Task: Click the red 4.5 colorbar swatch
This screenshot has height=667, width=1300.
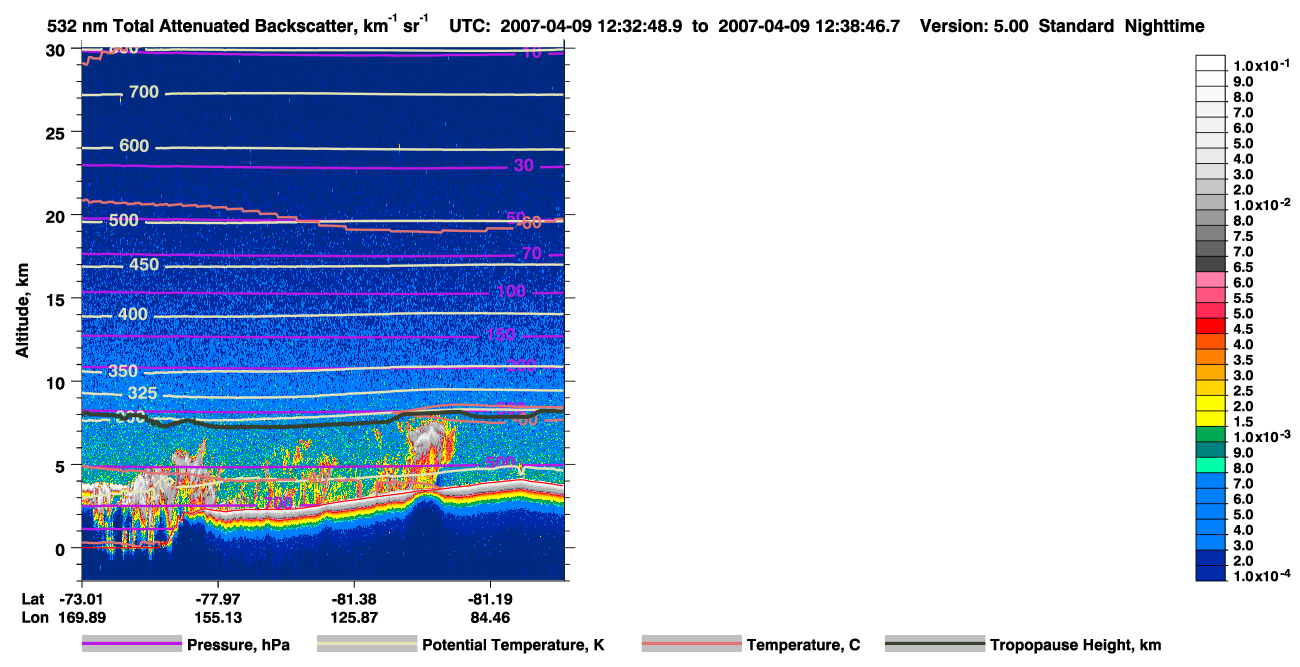Action: coord(1210,326)
